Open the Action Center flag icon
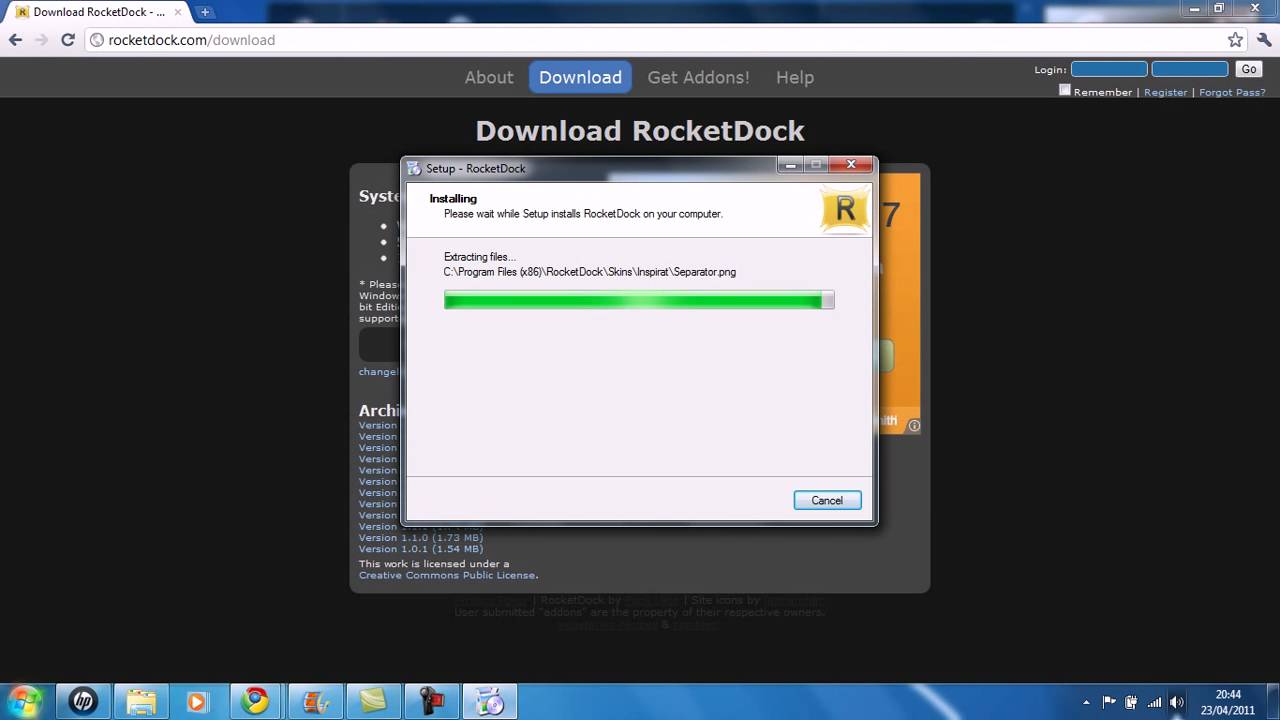1280x720 pixels. tap(1110, 702)
